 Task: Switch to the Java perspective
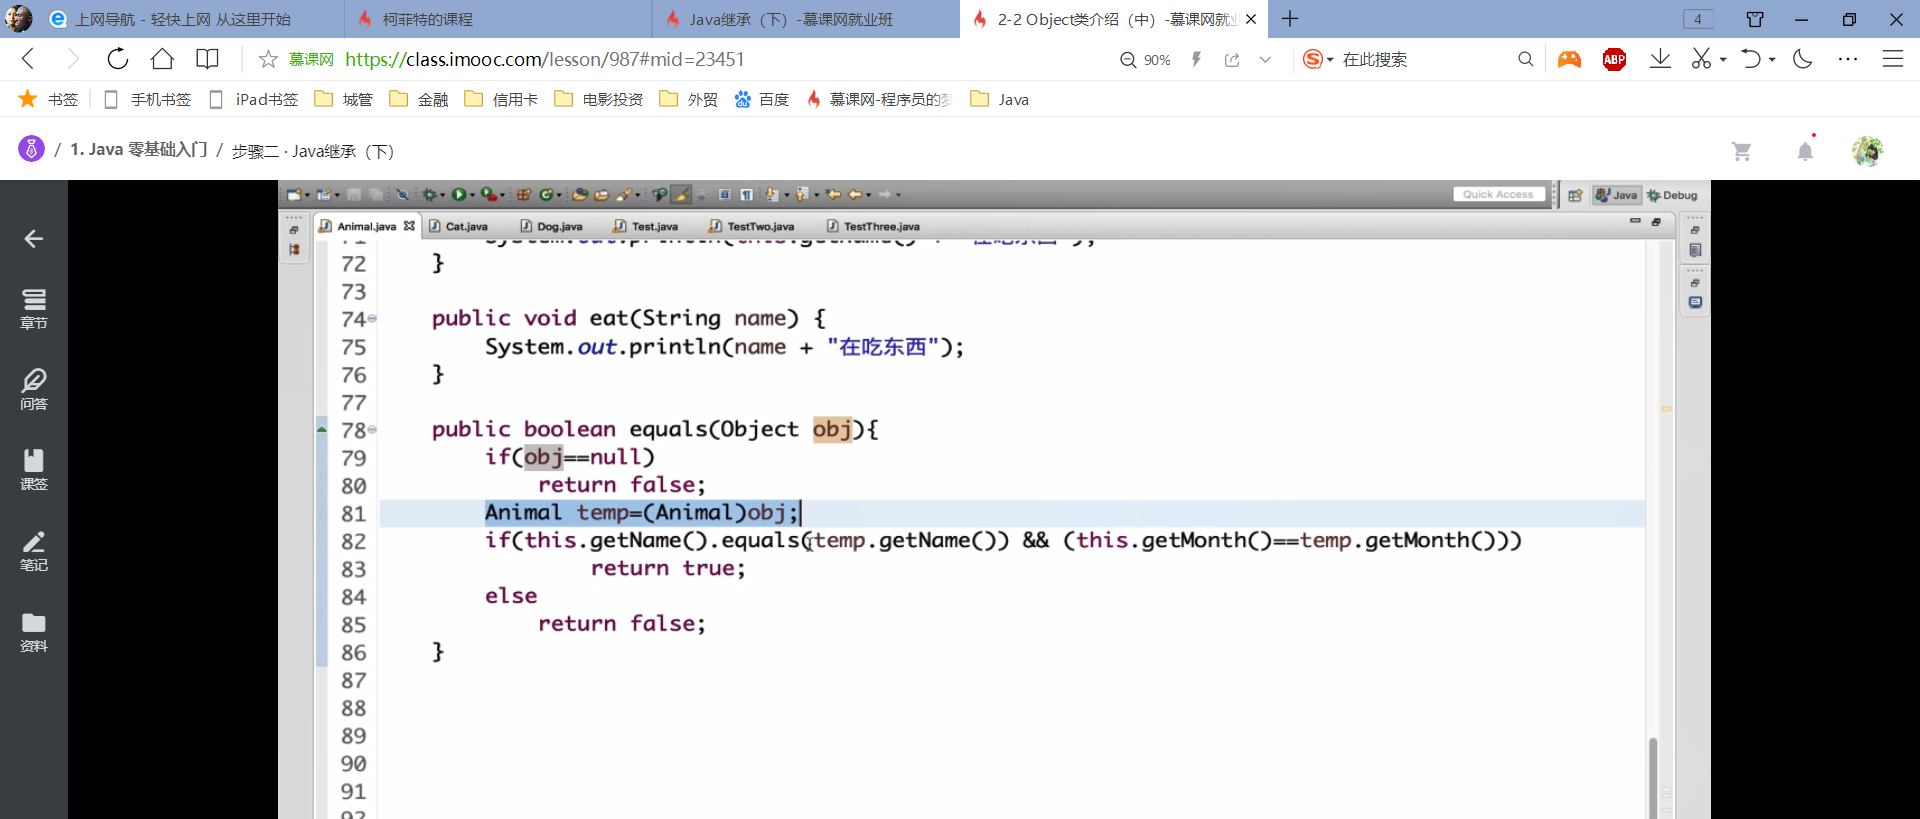1616,195
